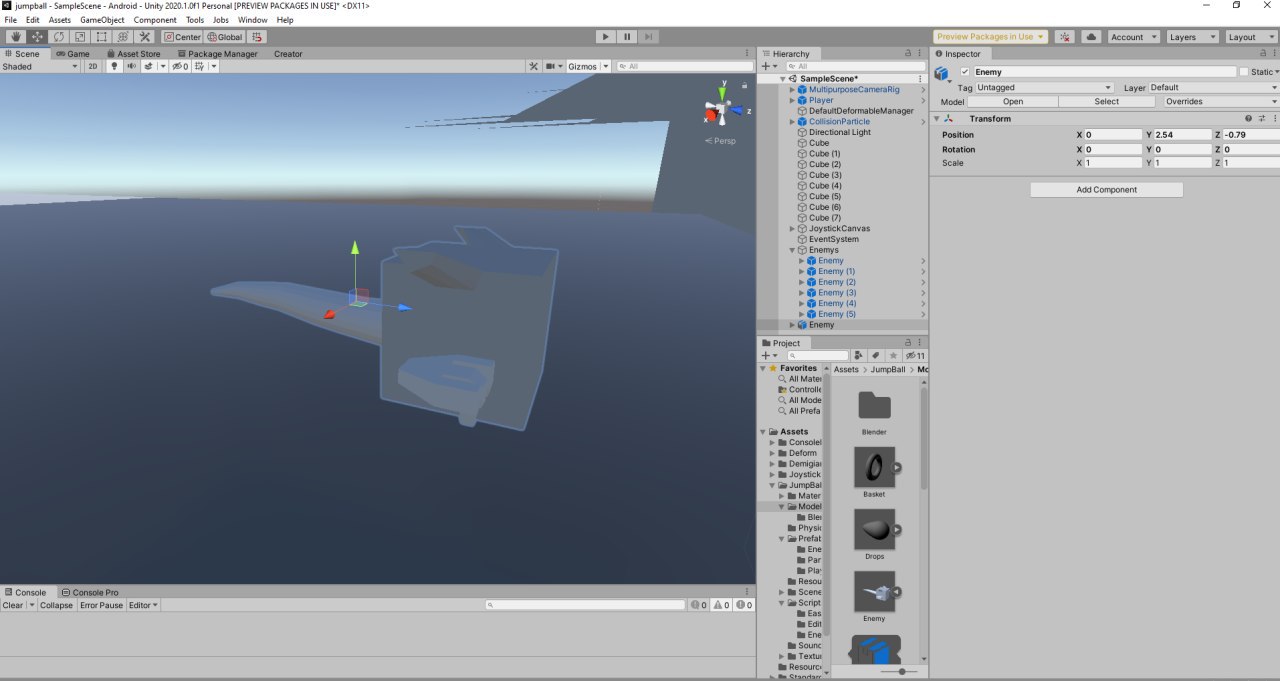Open the Gizmos dropdown
Image resolution: width=1280 pixels, height=681 pixels.
(x=588, y=66)
